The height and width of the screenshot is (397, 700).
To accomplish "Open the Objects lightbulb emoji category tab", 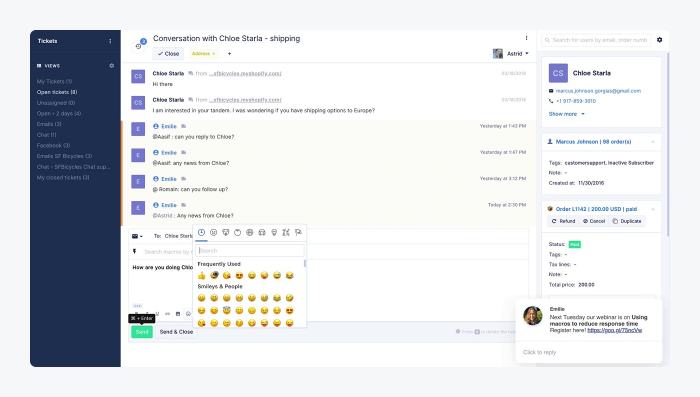I will tap(274, 232).
